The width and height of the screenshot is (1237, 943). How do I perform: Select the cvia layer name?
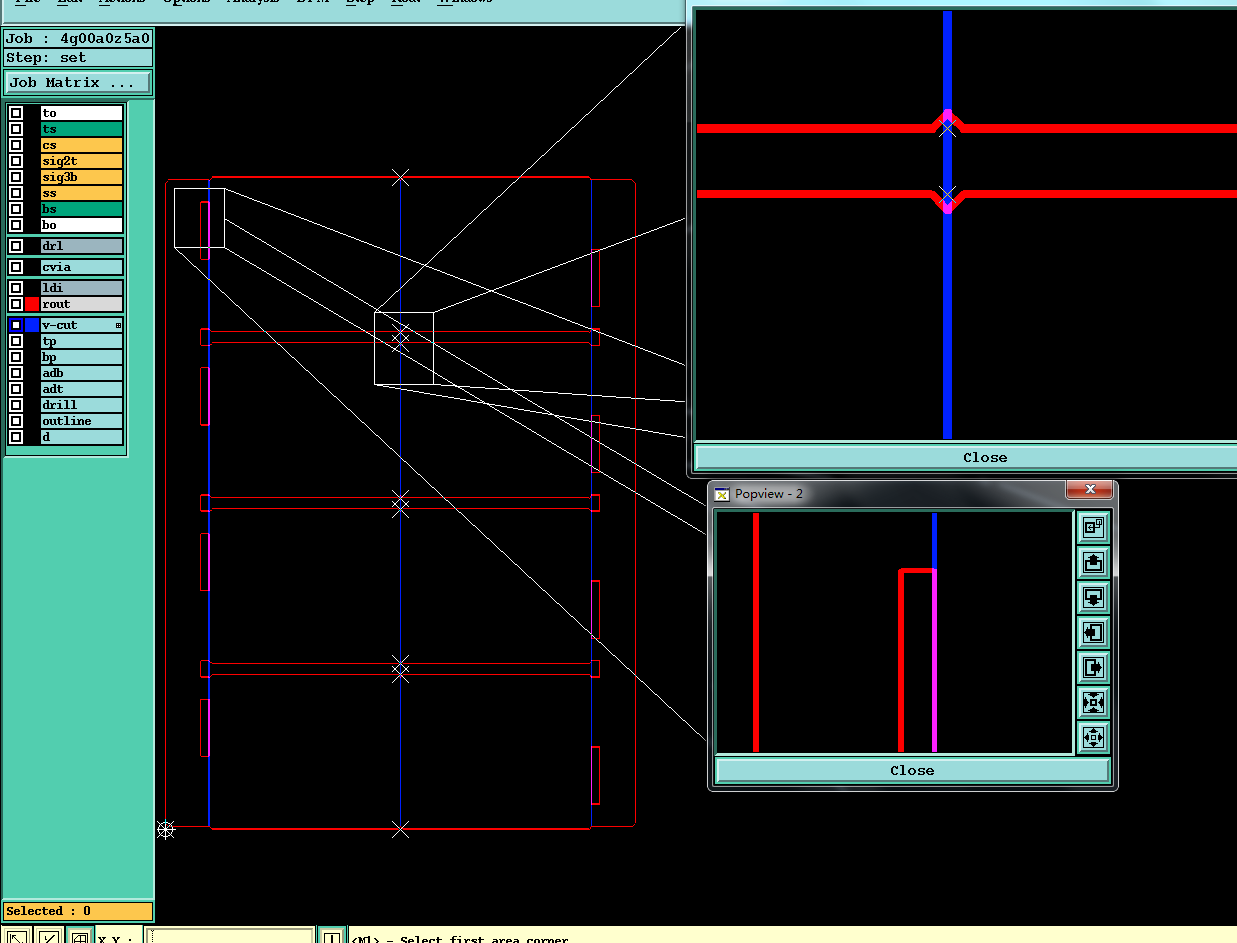pyautogui.click(x=82, y=267)
